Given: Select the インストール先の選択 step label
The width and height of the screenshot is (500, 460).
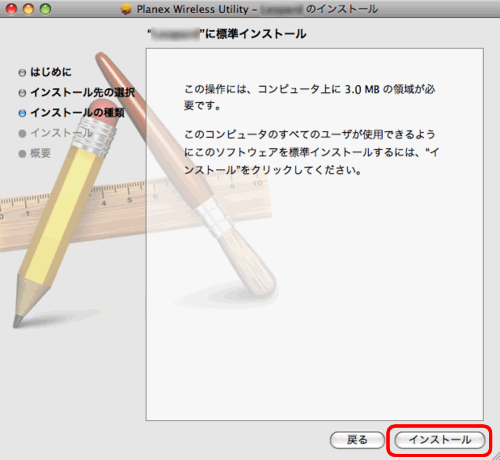Looking at the screenshot, I should (83, 92).
